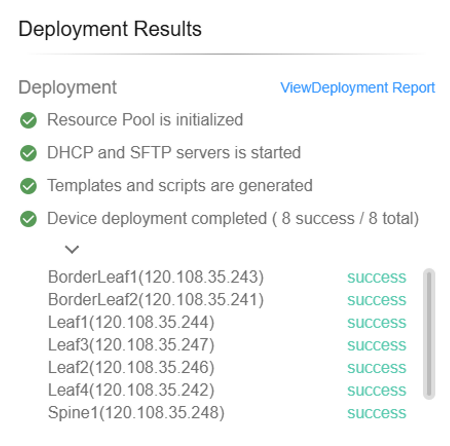Screen dimensions: 450x446
Task: Select Leaf3(120.108.35.247) entry
Action: [x=131, y=345]
